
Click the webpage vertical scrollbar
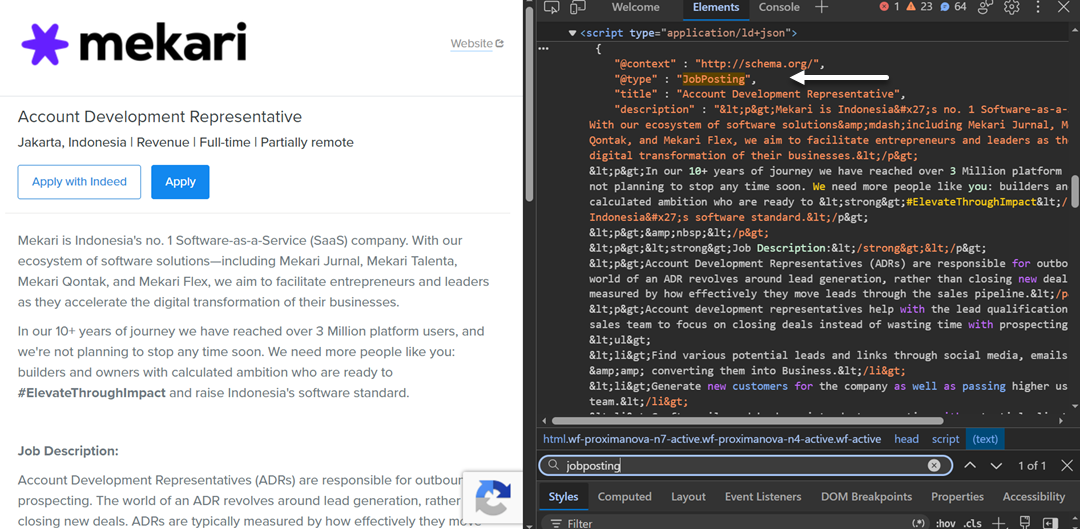pos(529,103)
